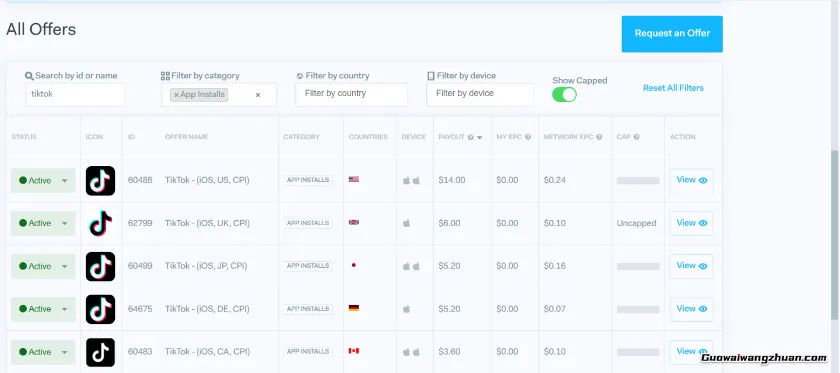This screenshot has height=373, width=840.
Task: Click the Countries column header
Action: [x=368, y=137]
